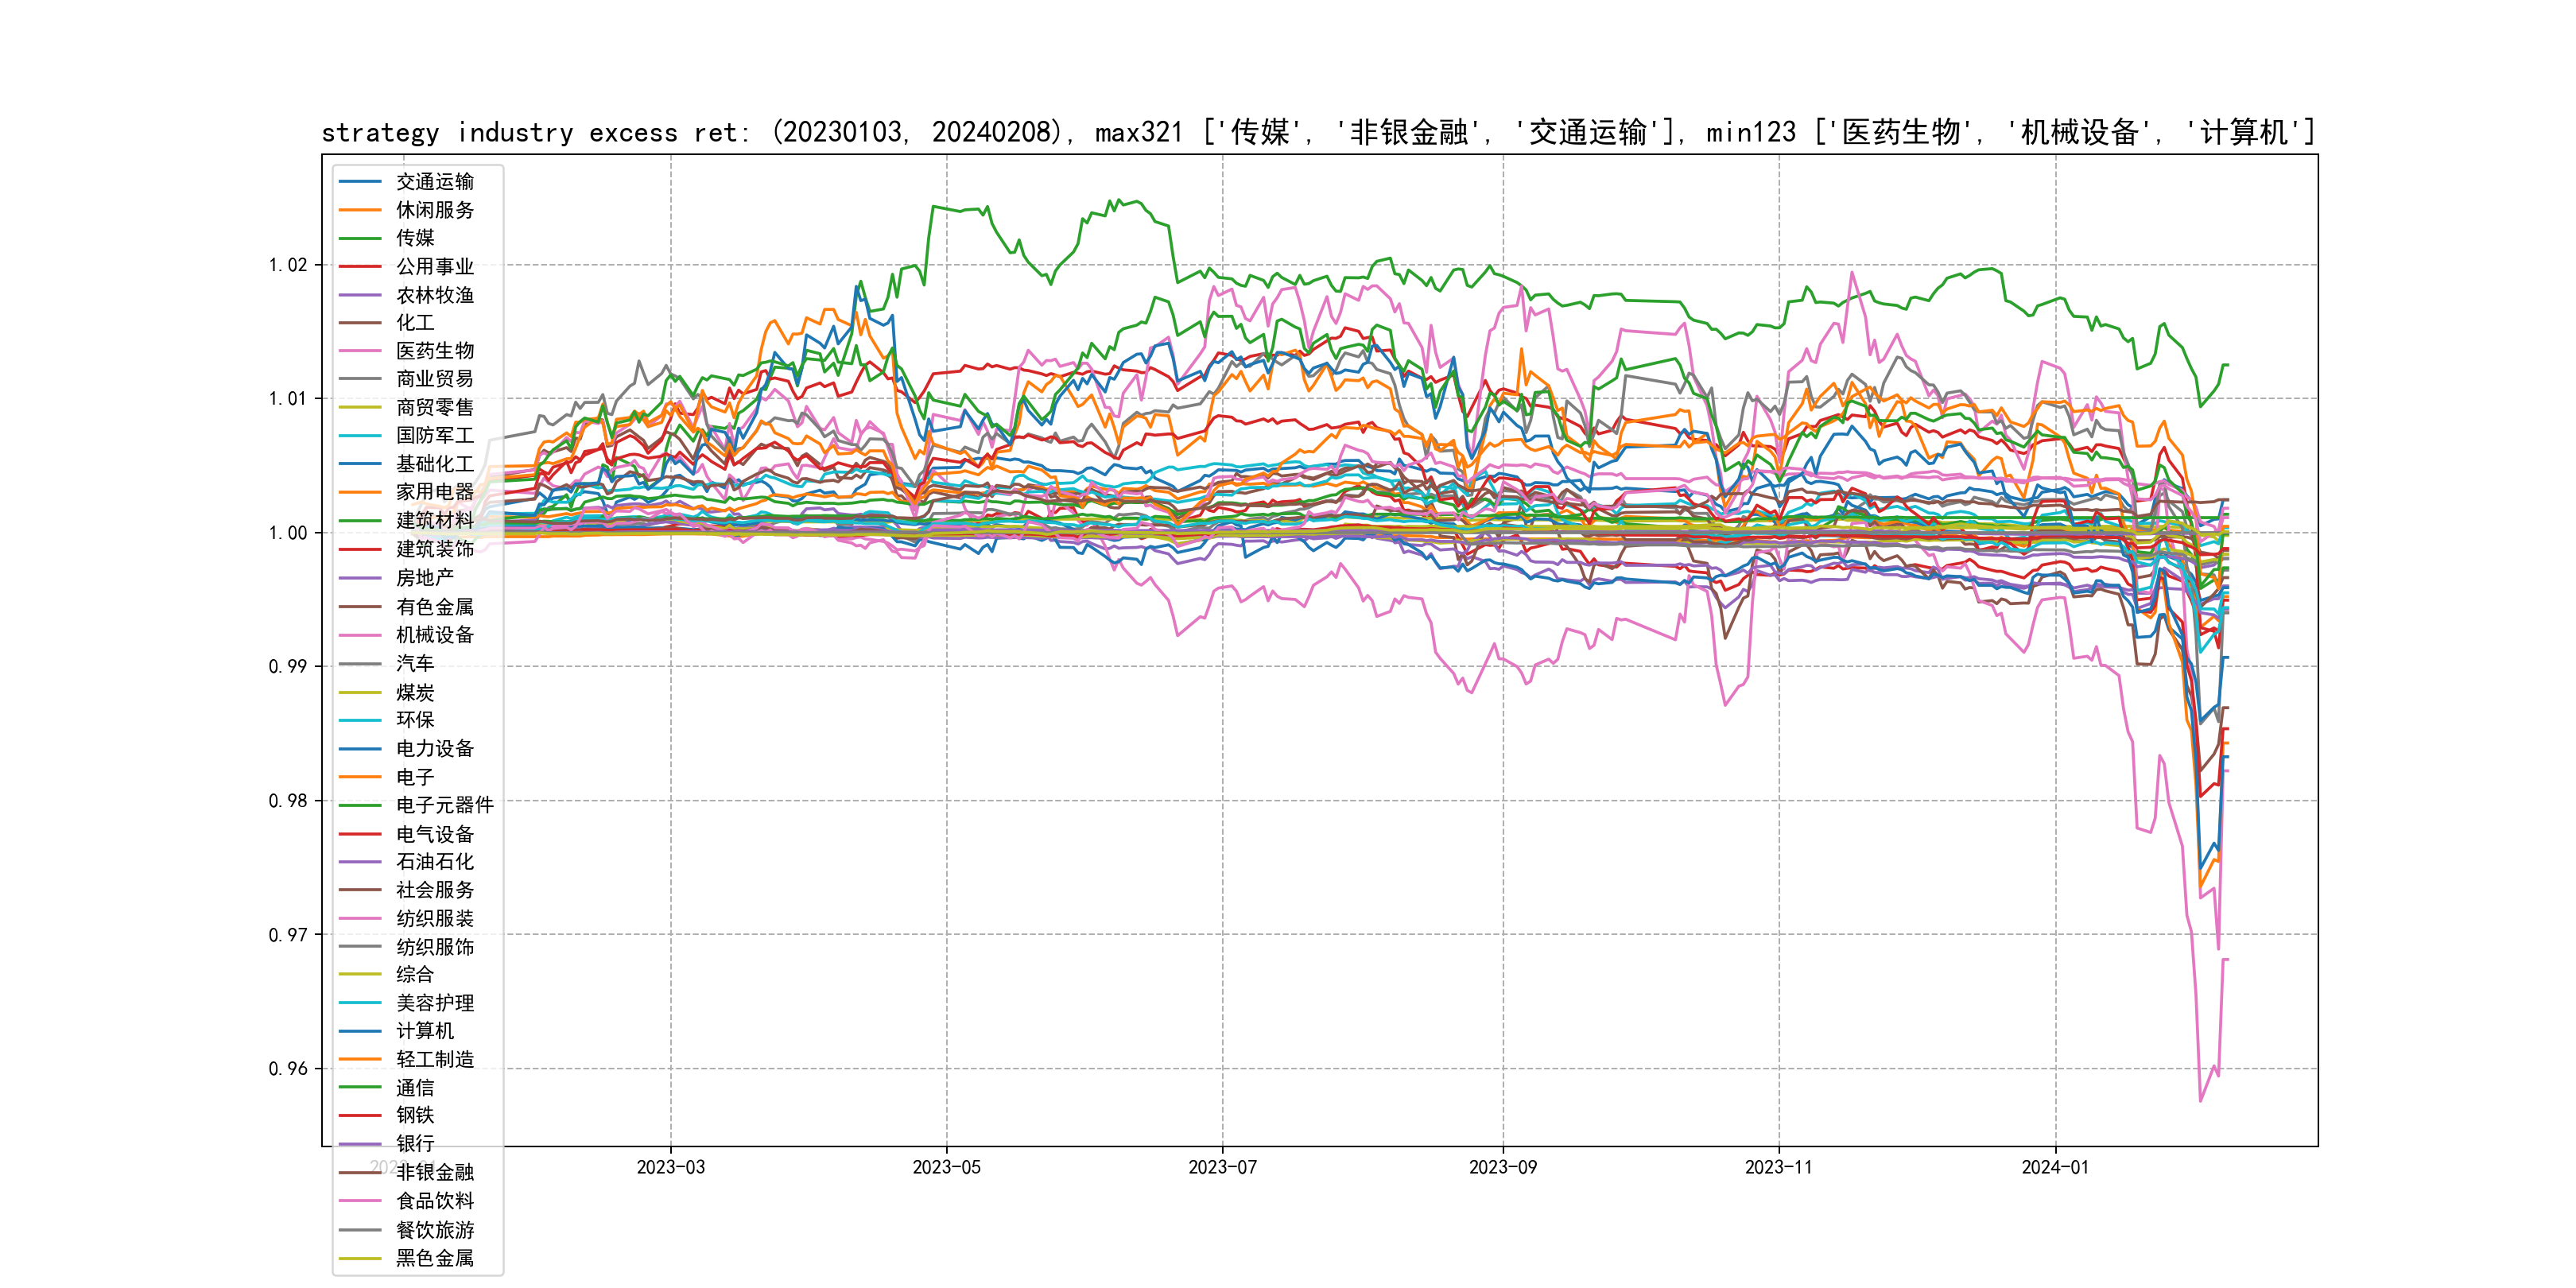The image size is (2576, 1288).
Task: Click the 黑色金属 legend entry at bottom
Action: [434, 1258]
